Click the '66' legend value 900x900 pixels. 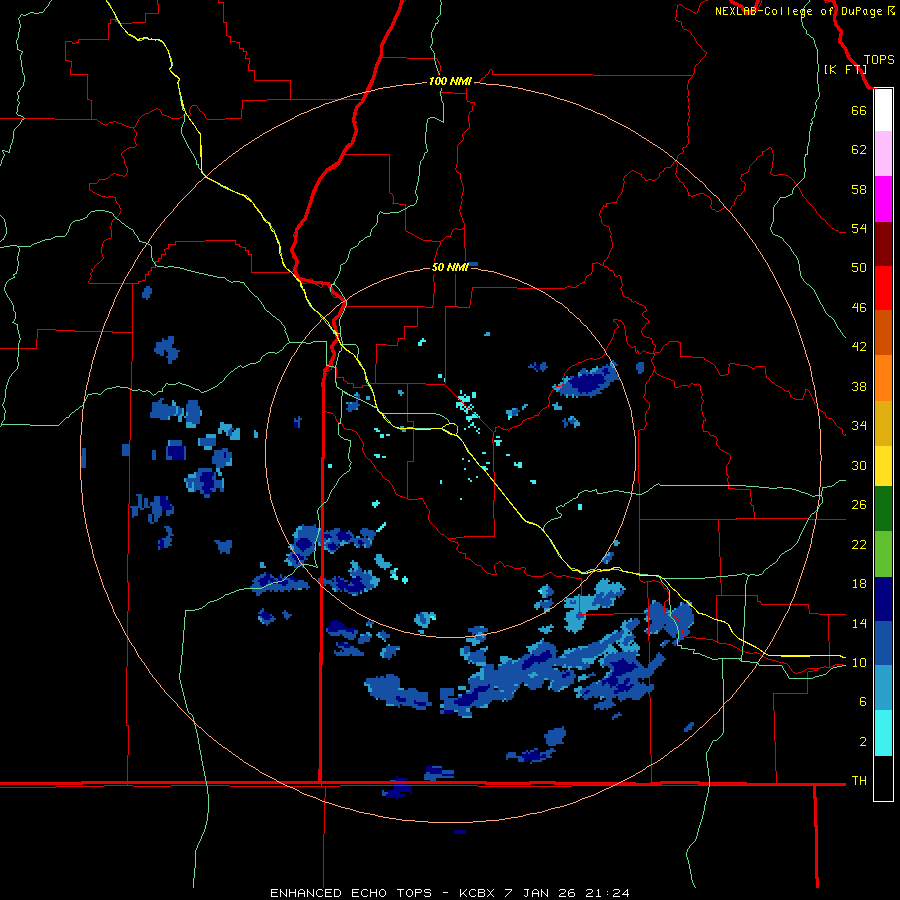(x=859, y=110)
